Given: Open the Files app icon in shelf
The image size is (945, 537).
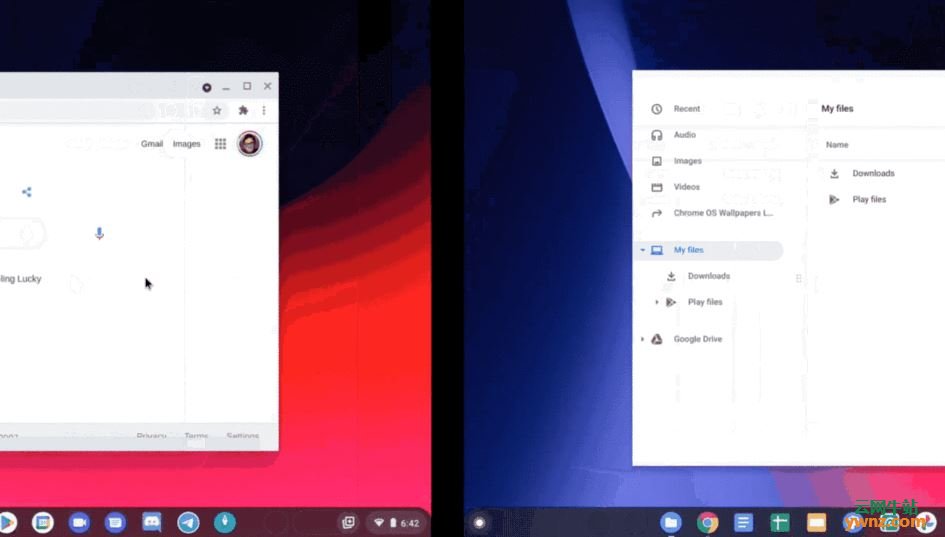Looking at the screenshot, I should pyautogui.click(x=671, y=522).
